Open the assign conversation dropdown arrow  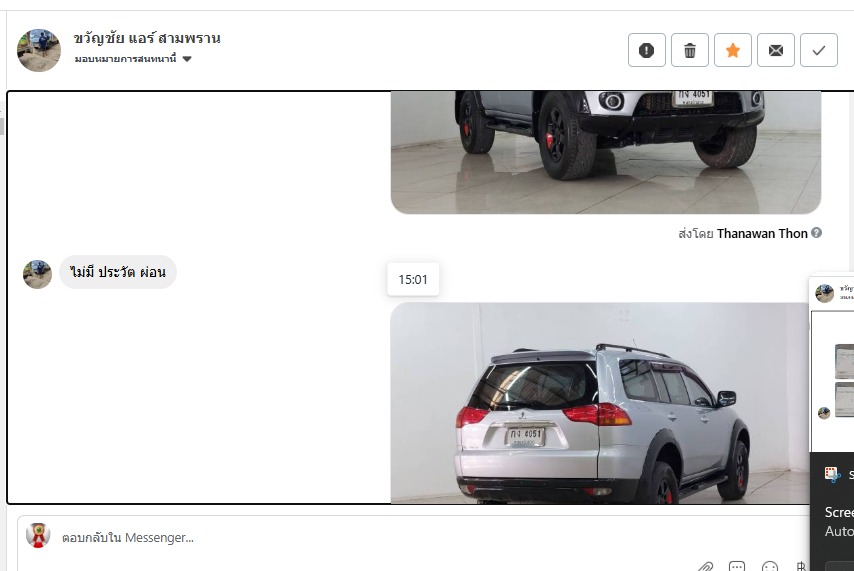(x=187, y=59)
